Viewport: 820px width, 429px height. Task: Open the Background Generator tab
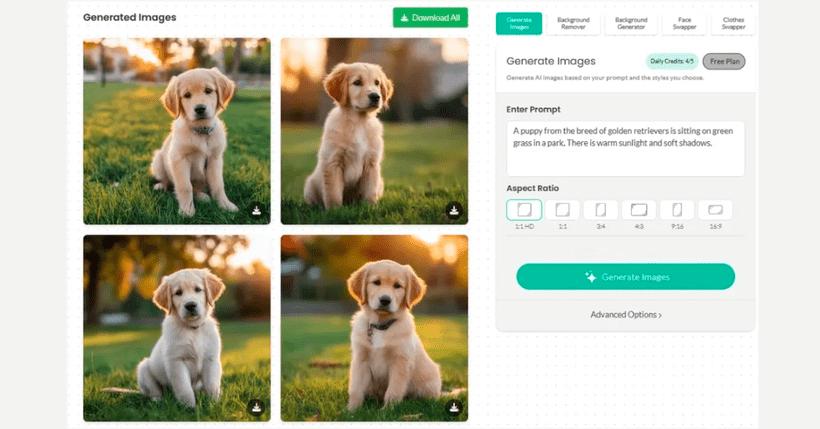[631, 23]
